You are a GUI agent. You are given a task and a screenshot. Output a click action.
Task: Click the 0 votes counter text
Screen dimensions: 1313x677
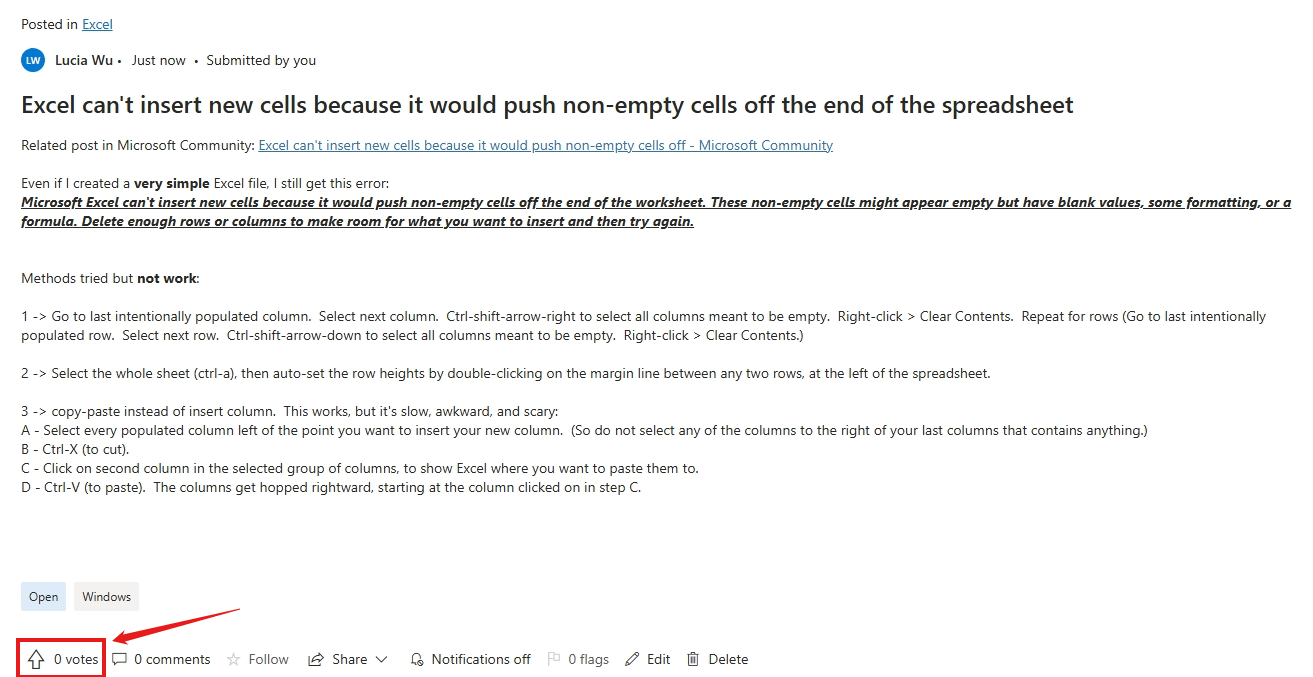point(76,659)
